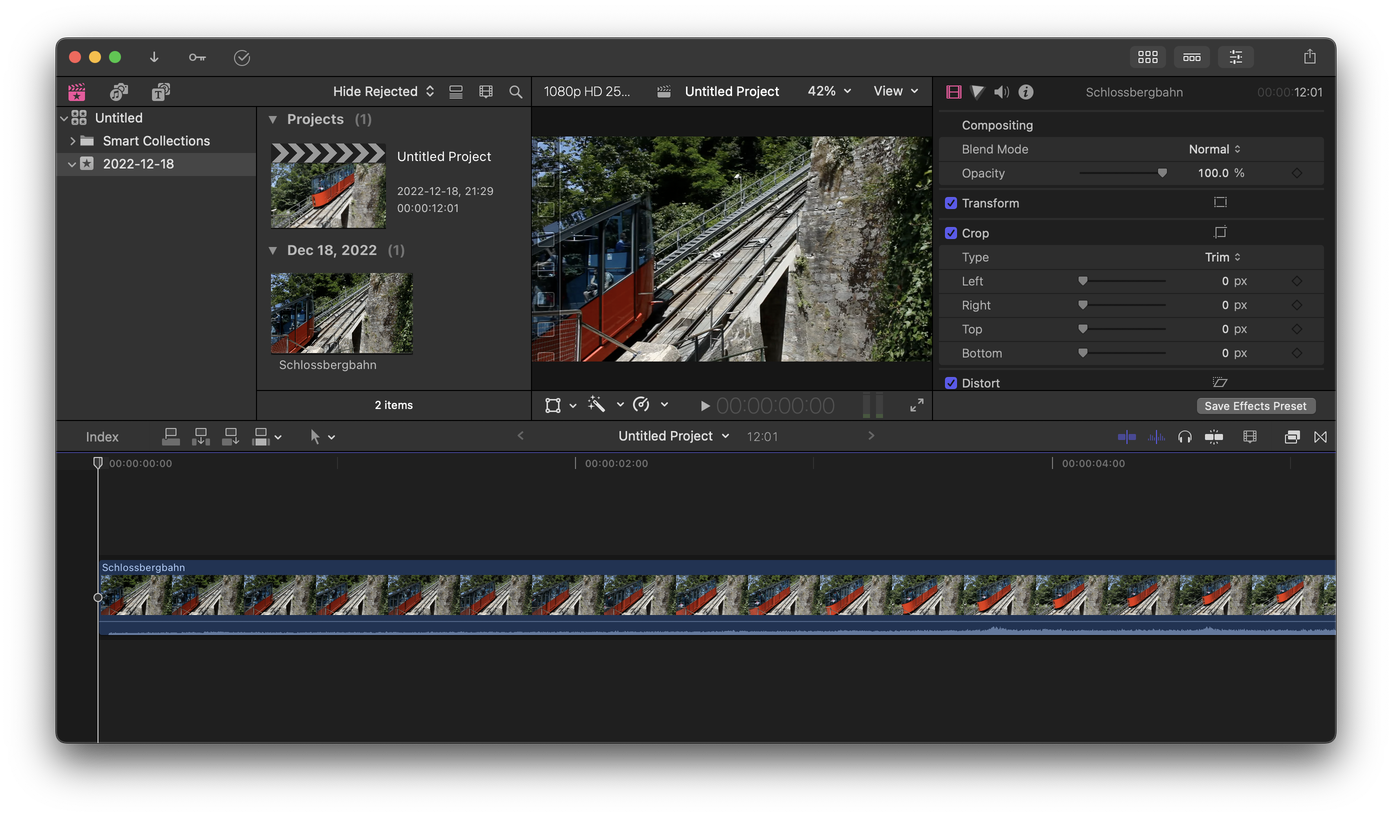Insert clip into storyline button
Viewport: 1392px width, 817px height.
201,437
